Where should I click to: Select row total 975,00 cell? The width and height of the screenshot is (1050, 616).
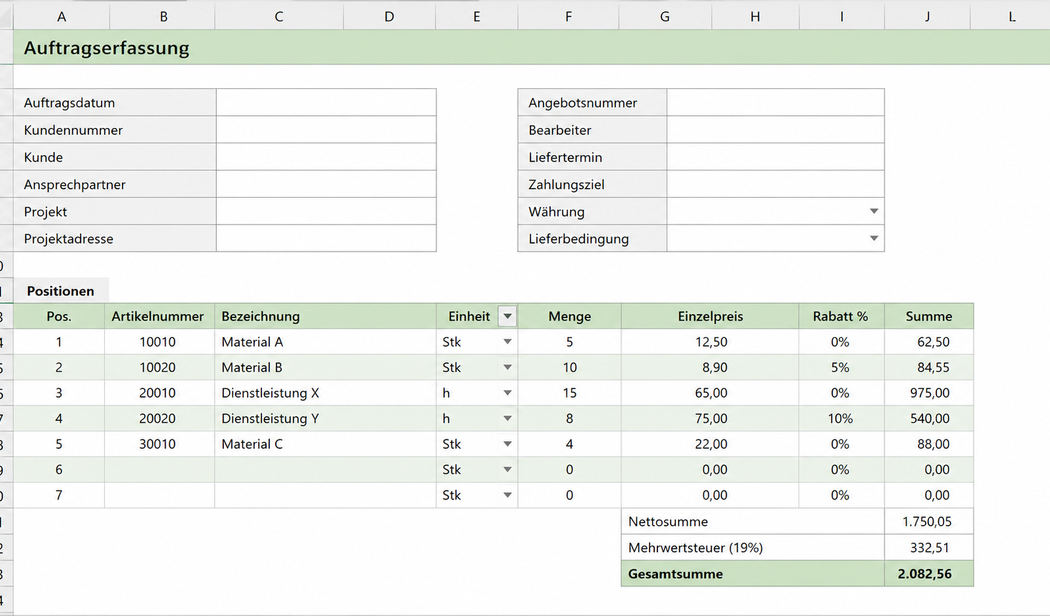click(929, 393)
